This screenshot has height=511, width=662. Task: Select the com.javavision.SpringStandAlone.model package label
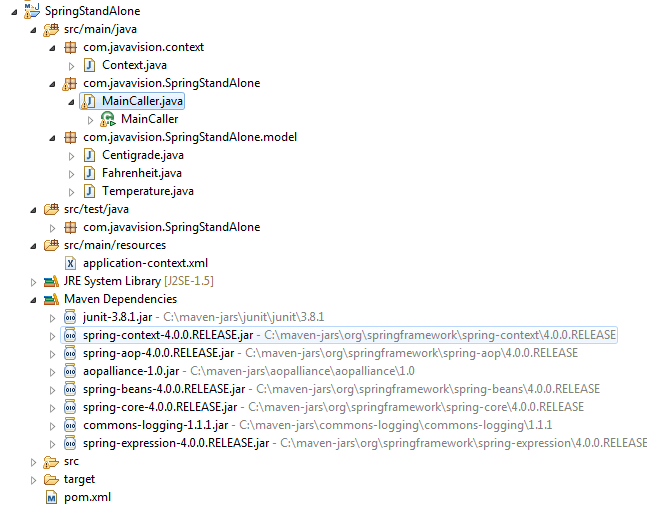click(x=190, y=137)
